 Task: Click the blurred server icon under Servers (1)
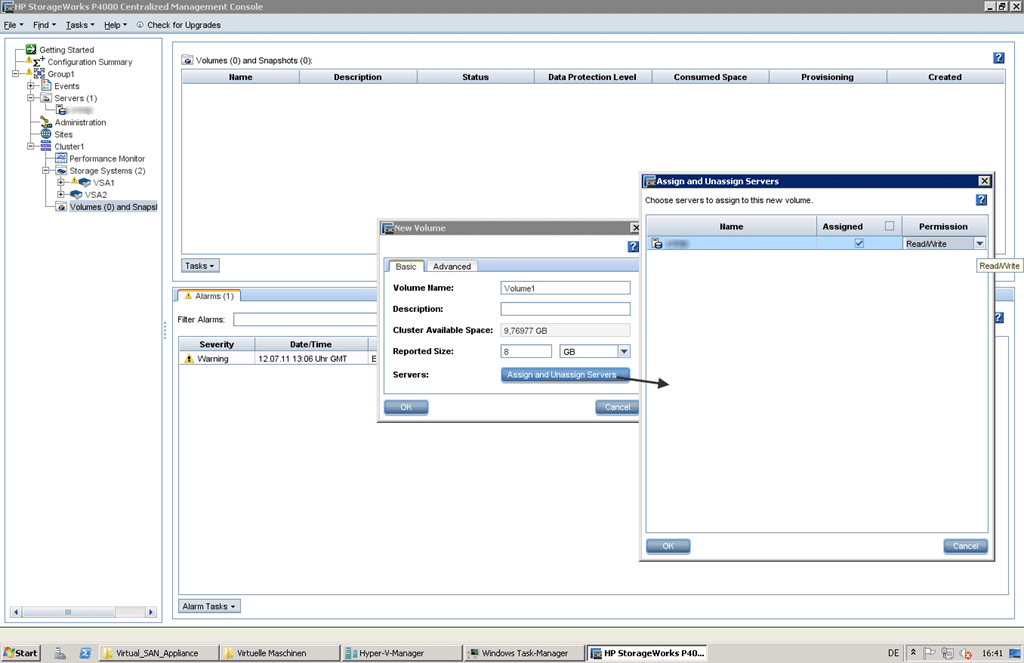pos(61,110)
